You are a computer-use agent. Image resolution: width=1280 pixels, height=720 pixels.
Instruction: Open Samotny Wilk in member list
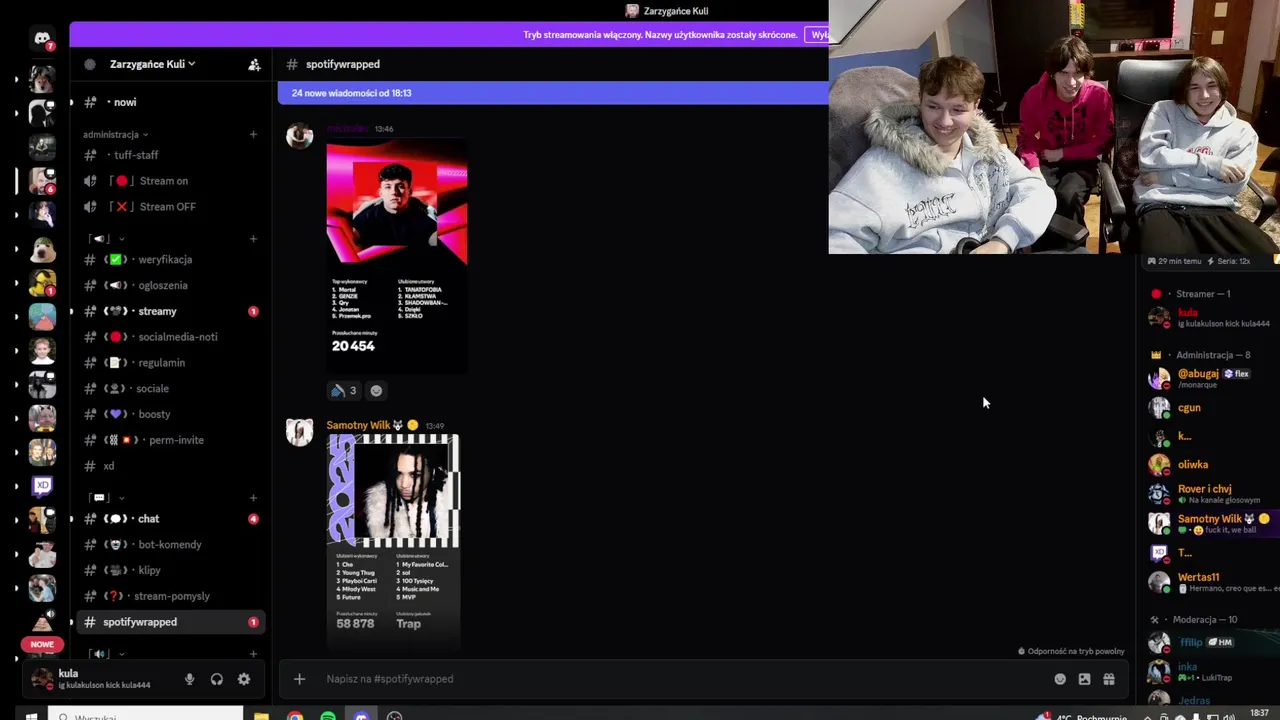click(1208, 523)
